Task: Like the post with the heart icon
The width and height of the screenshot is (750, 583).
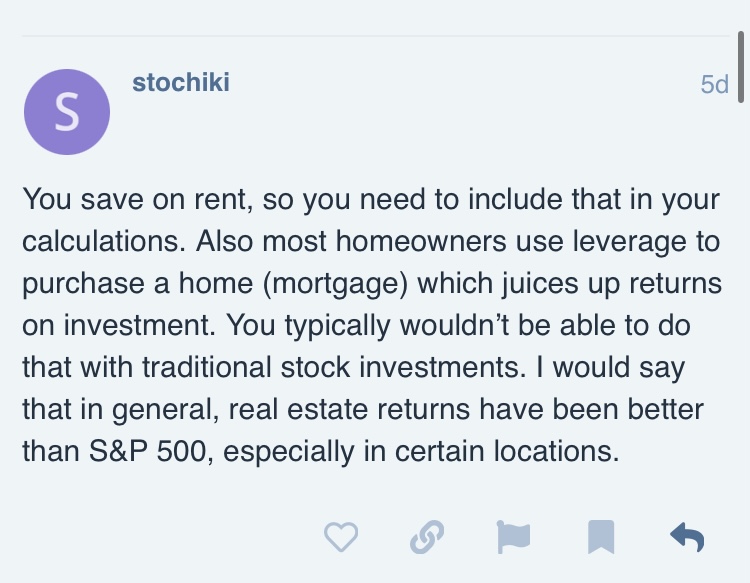Action: tap(341, 537)
